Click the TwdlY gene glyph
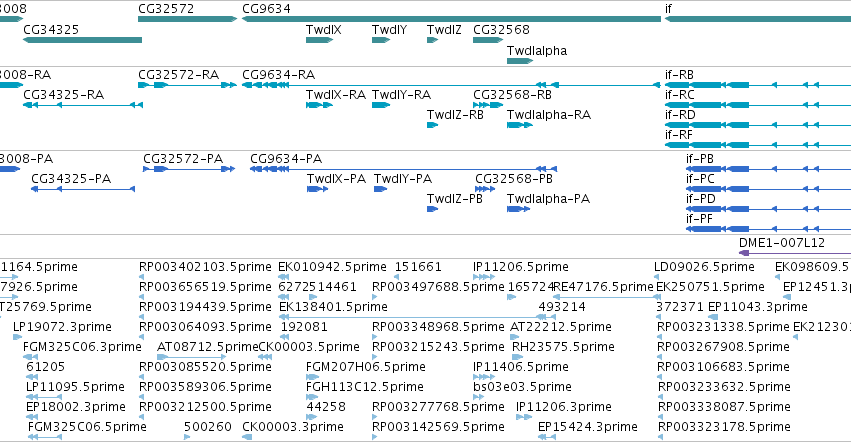The image size is (851, 442). coord(381,40)
